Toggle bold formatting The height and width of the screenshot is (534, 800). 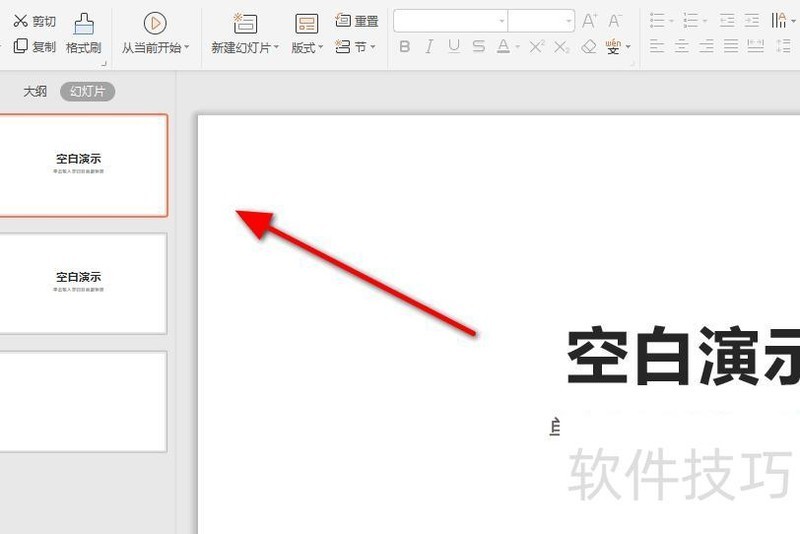click(404, 47)
